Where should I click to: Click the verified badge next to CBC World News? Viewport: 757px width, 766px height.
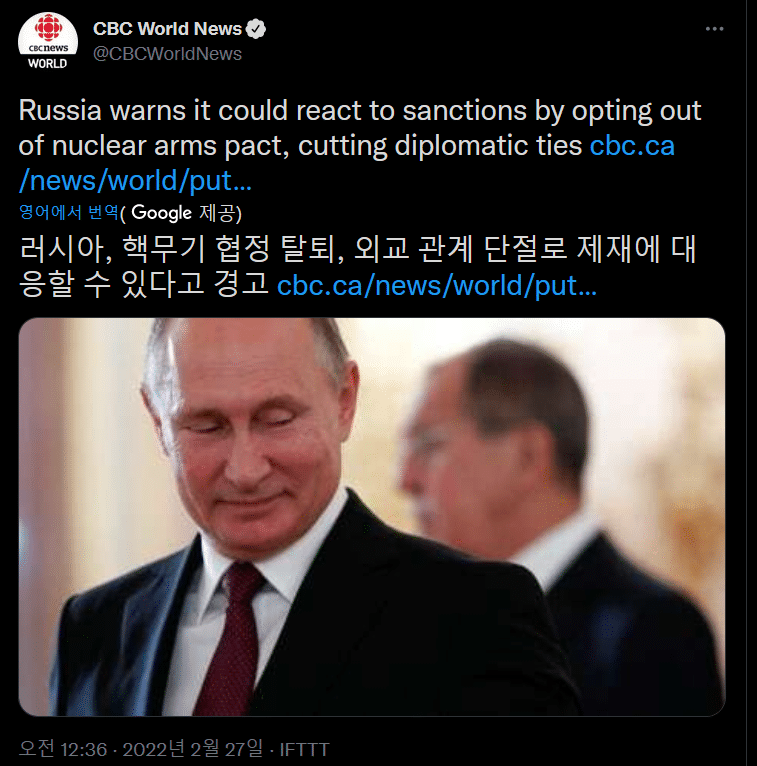point(255,29)
